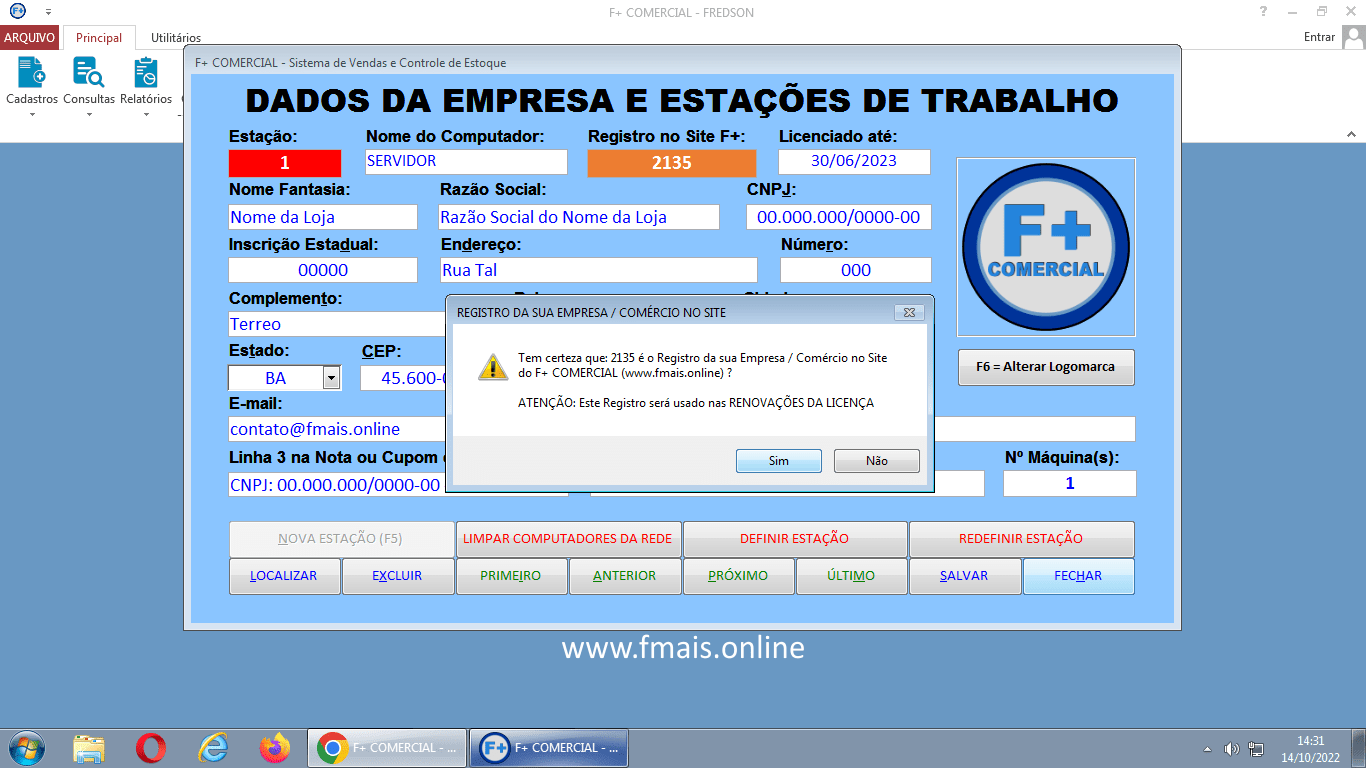The image size is (1366, 768).
Task: Click the Número field 000
Action: 856,270
